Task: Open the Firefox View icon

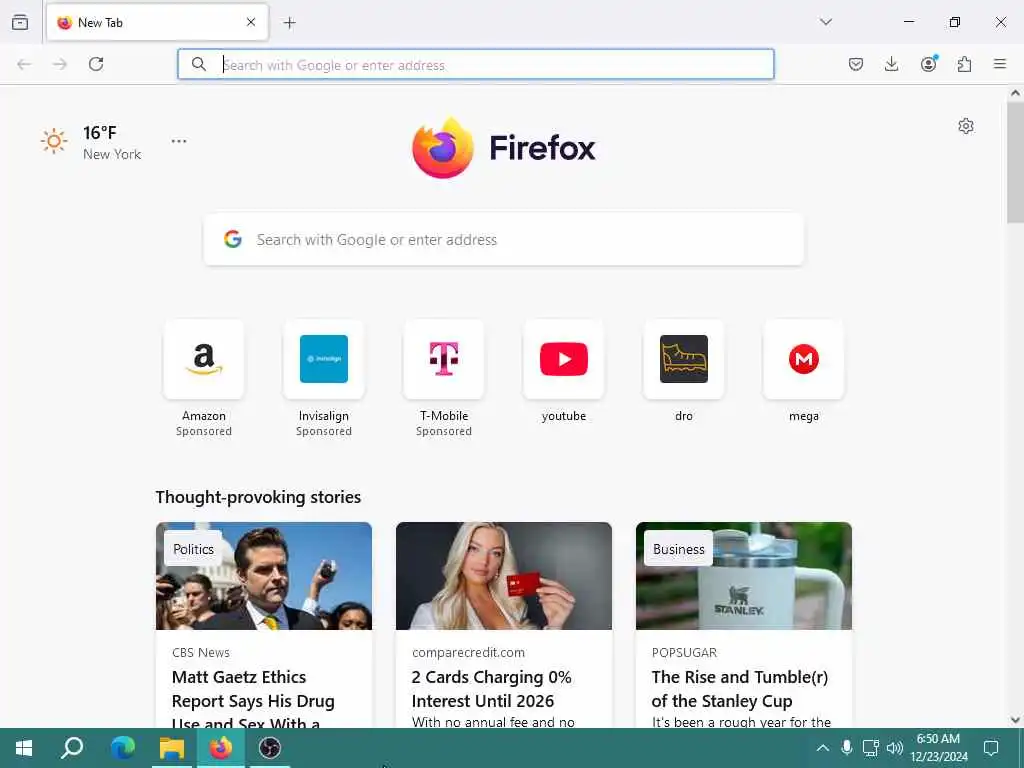Action: click(20, 22)
